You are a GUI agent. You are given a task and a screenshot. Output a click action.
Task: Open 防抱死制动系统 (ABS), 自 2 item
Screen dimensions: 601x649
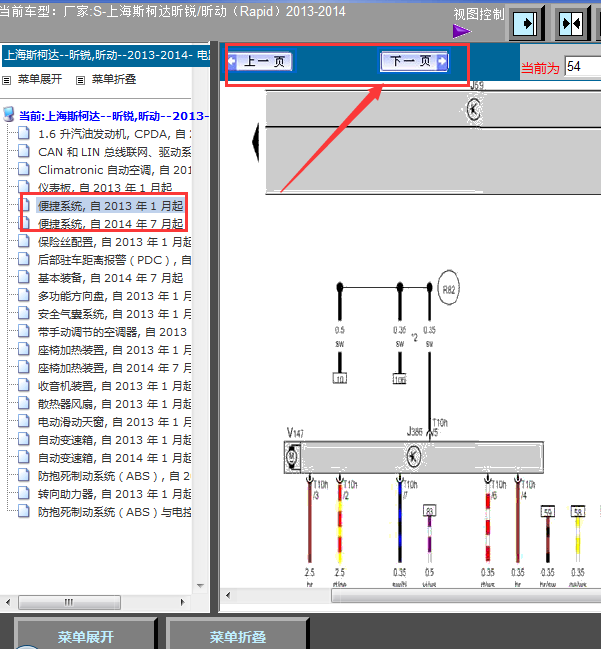[x=115, y=476]
